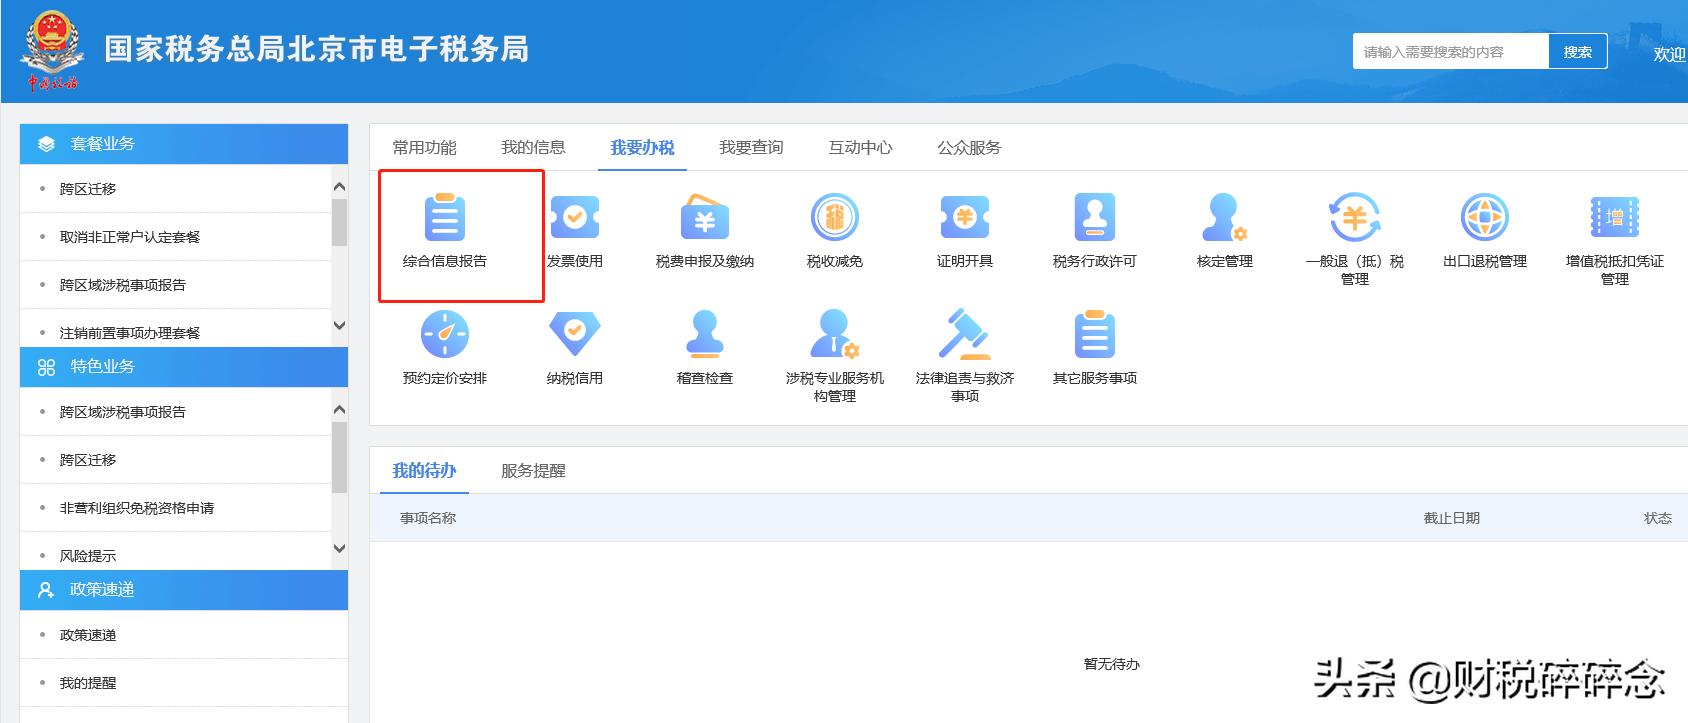Open 非营利组织免税资格申请 link

click(137, 508)
